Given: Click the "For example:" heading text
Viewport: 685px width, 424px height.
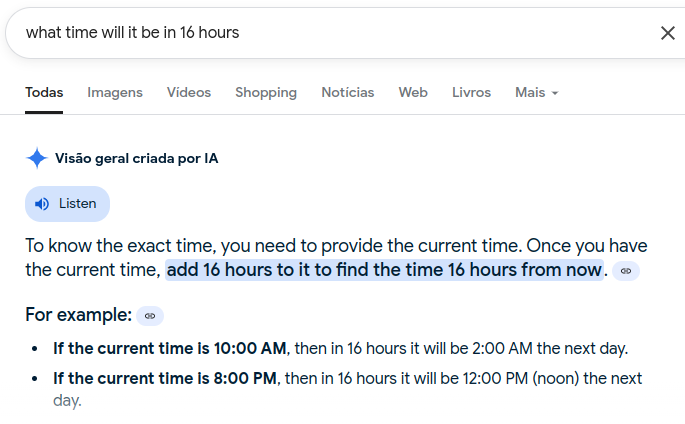Looking at the screenshot, I should [79, 315].
